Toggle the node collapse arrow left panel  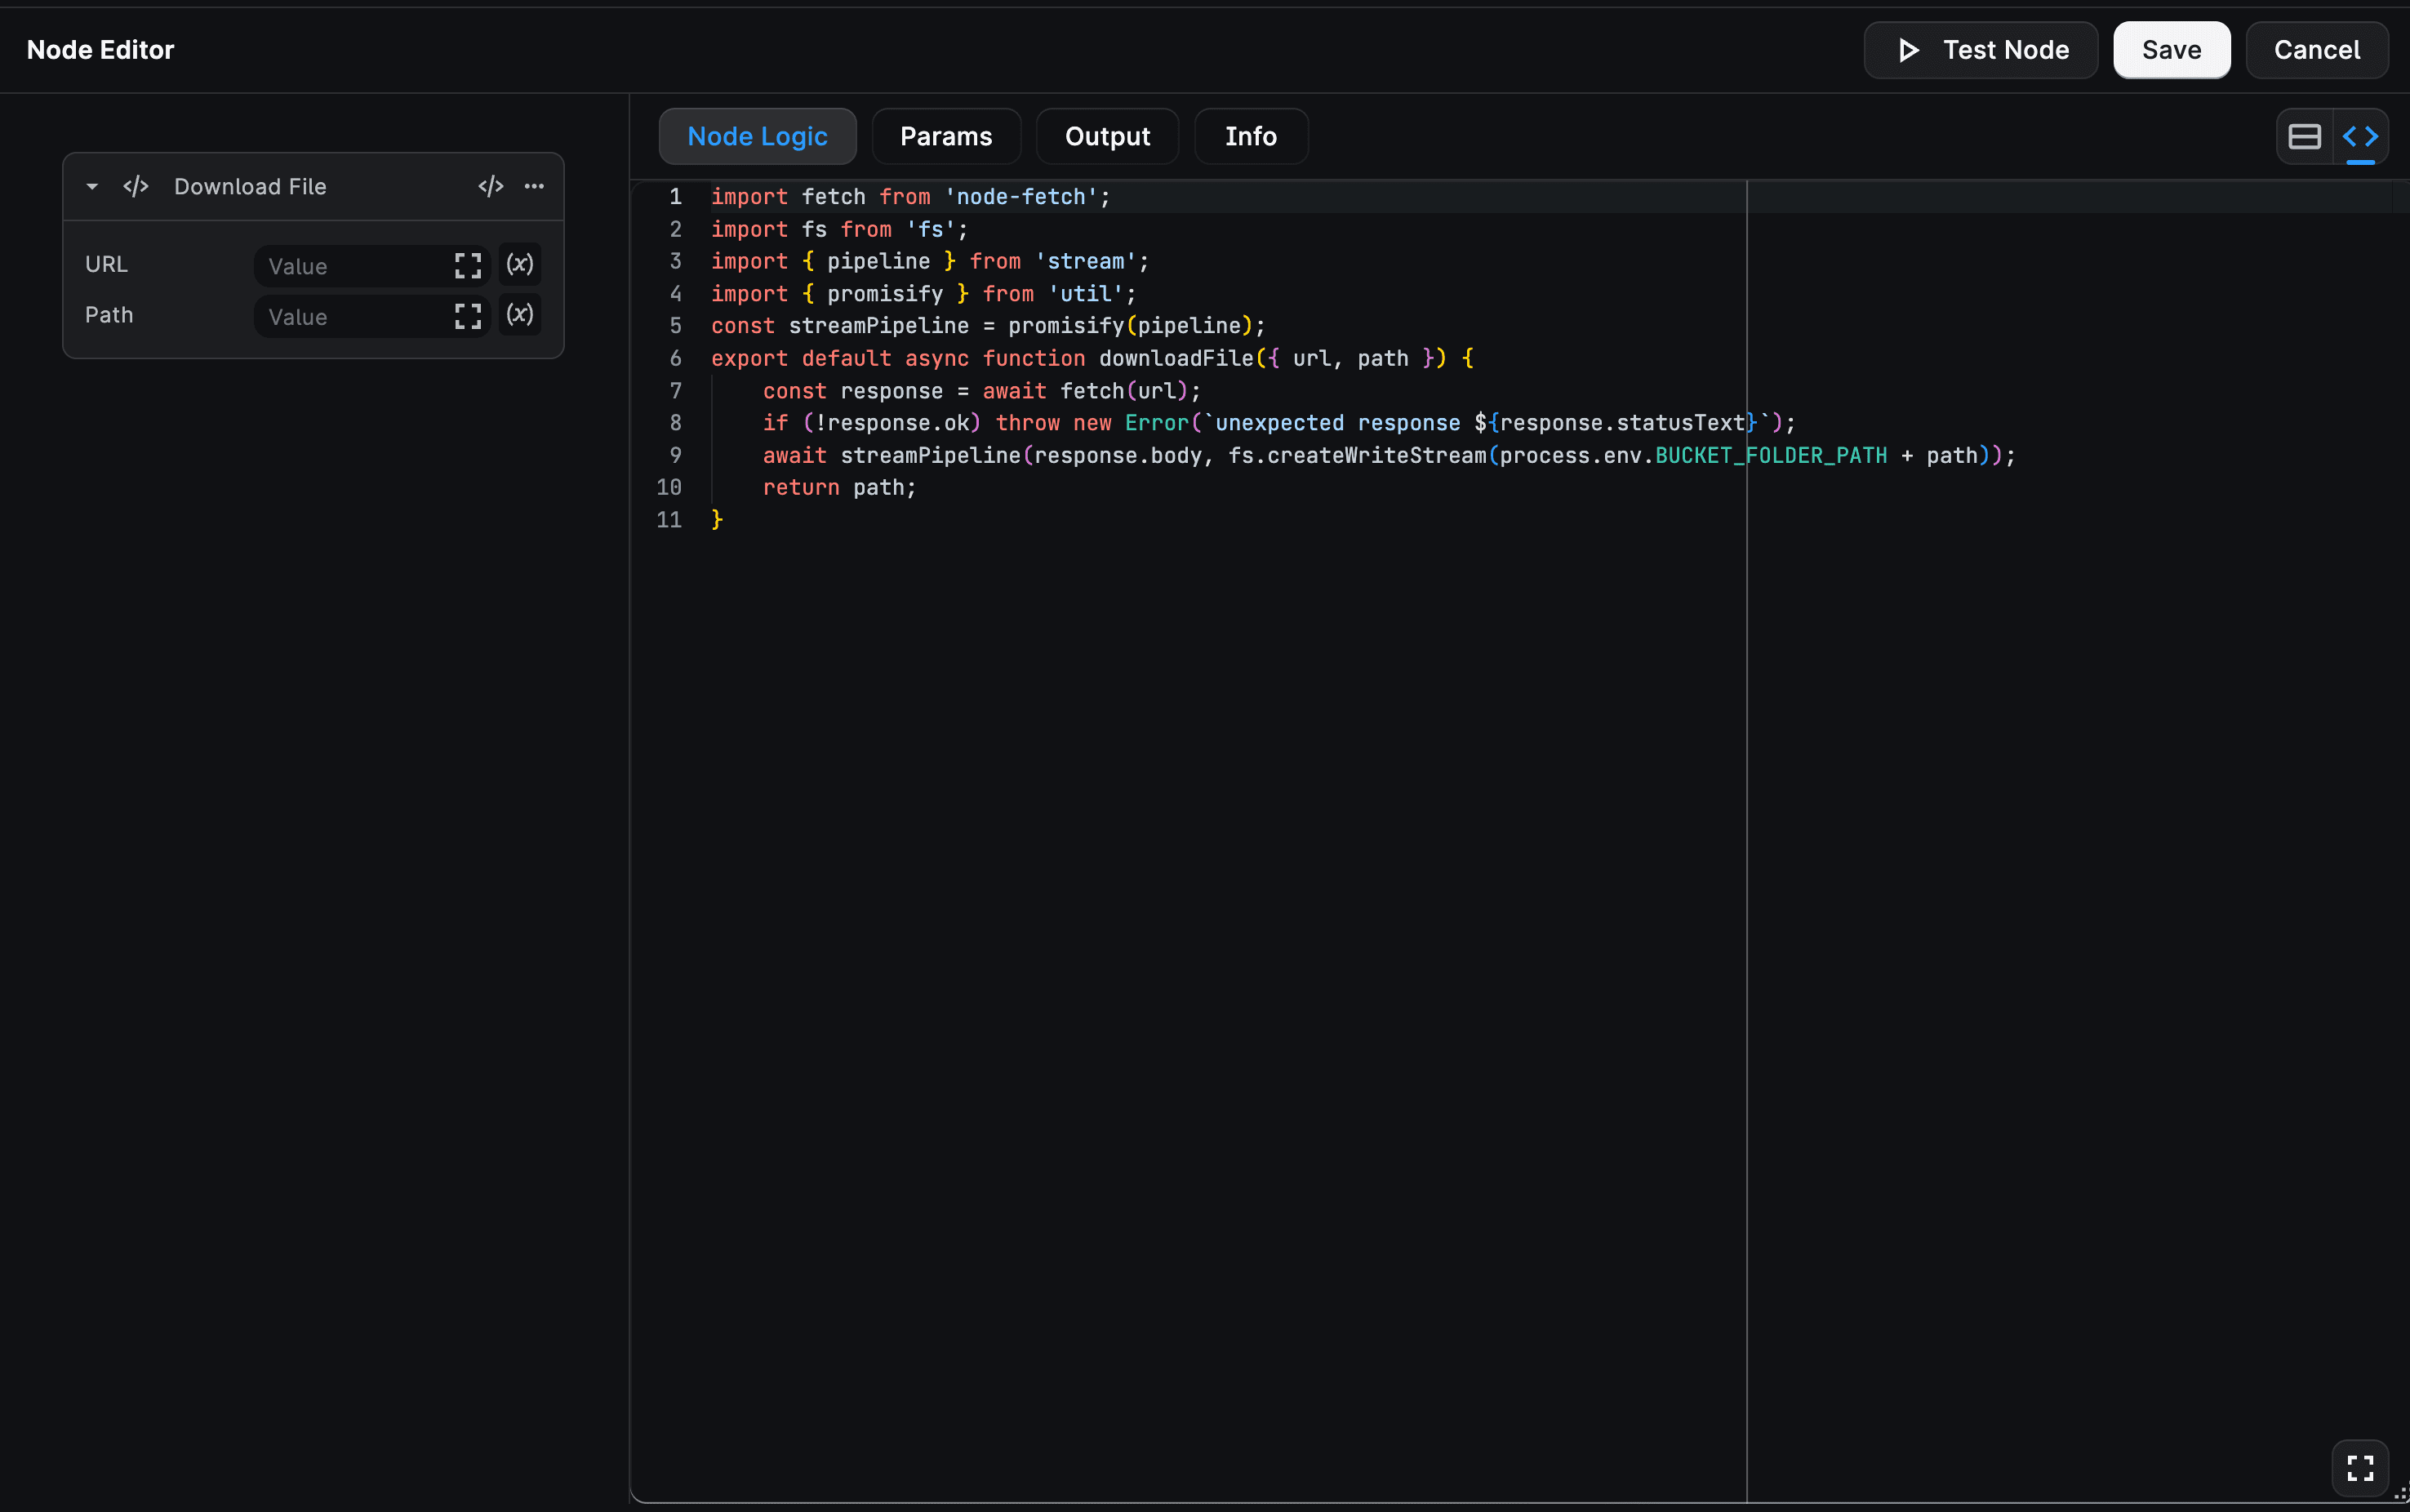[92, 186]
